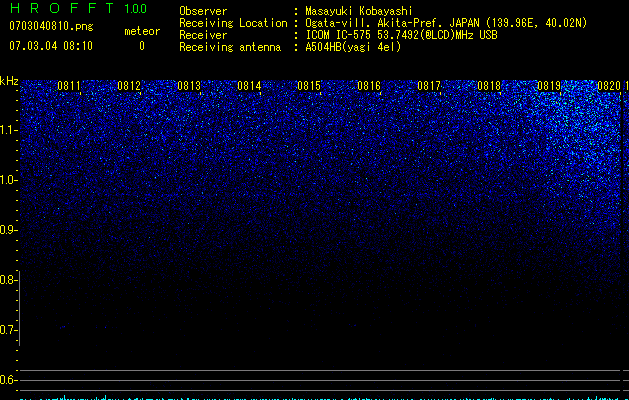The height and width of the screenshot is (400, 629).
Task: Click the 0.7 kHz axis tick label
Action: (8, 330)
